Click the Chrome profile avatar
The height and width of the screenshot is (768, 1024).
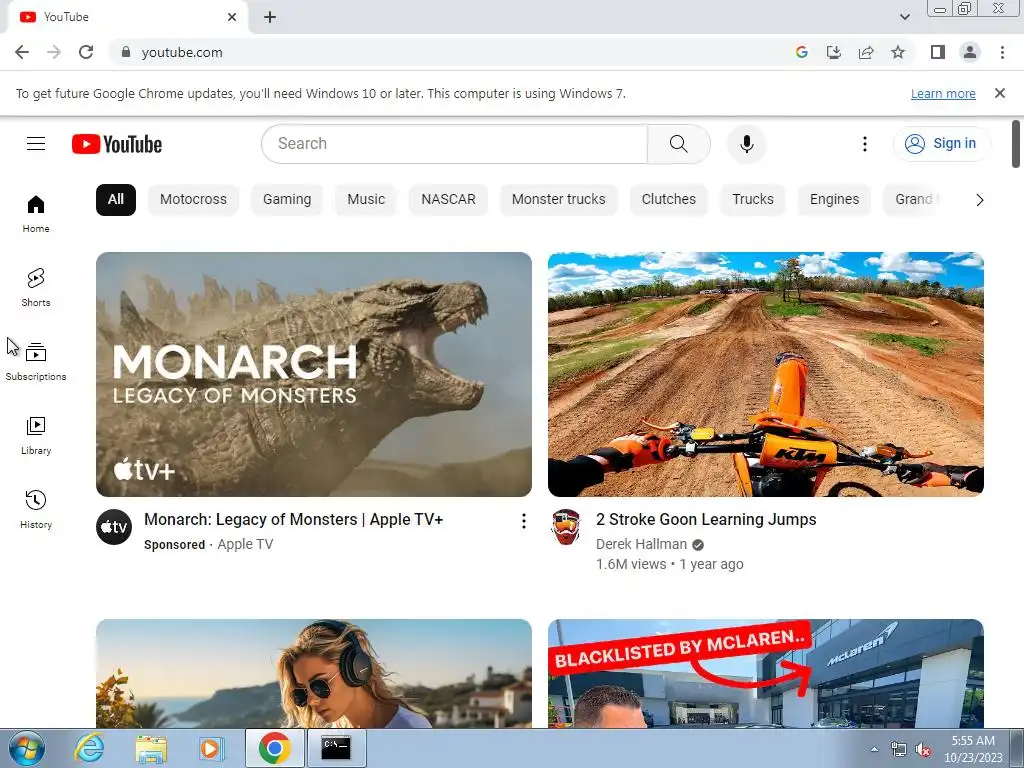pyautogui.click(x=970, y=52)
